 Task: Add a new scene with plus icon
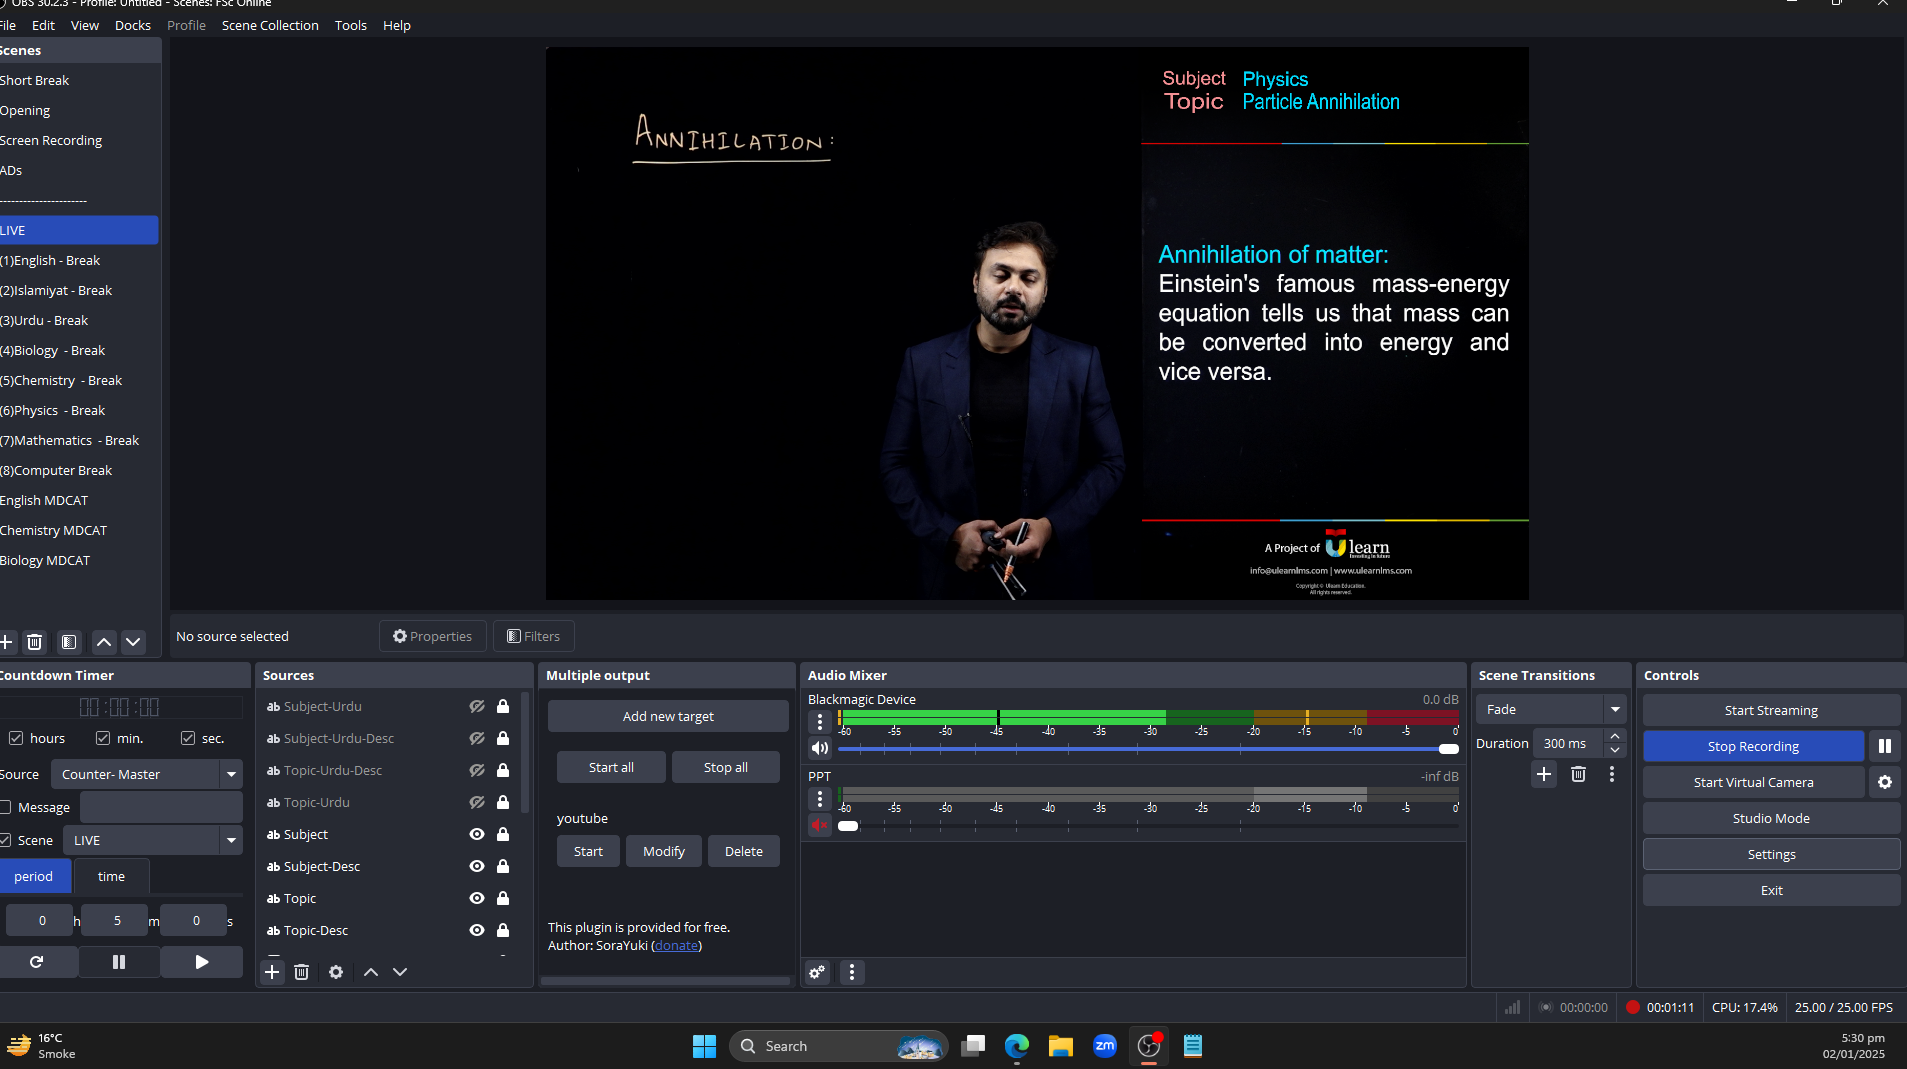point(6,642)
